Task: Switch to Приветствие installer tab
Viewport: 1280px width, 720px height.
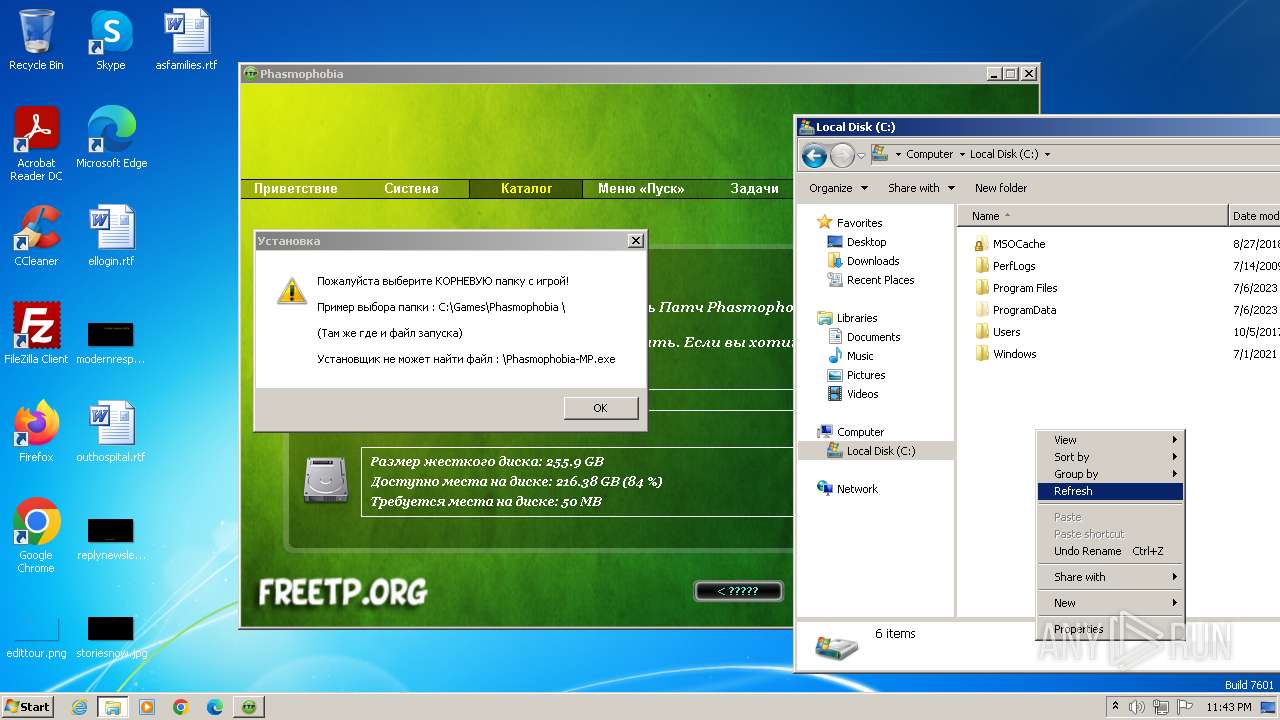Action: tap(296, 188)
